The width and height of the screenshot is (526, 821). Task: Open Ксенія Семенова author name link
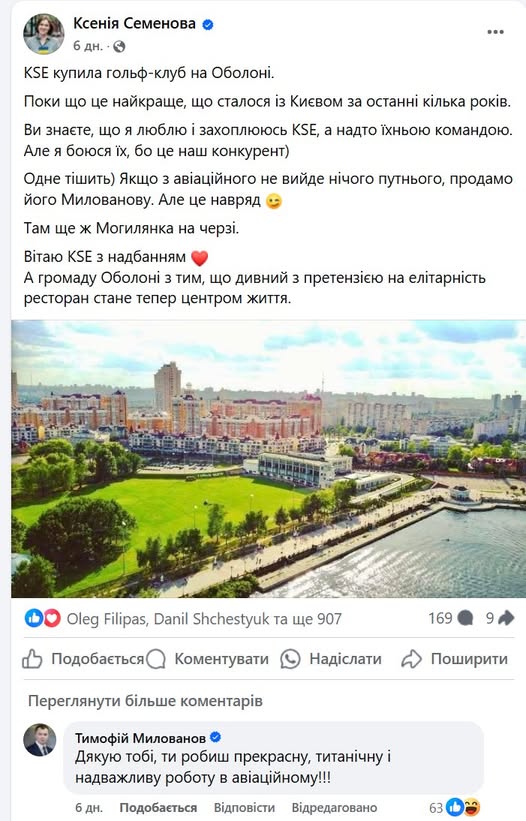click(x=134, y=24)
